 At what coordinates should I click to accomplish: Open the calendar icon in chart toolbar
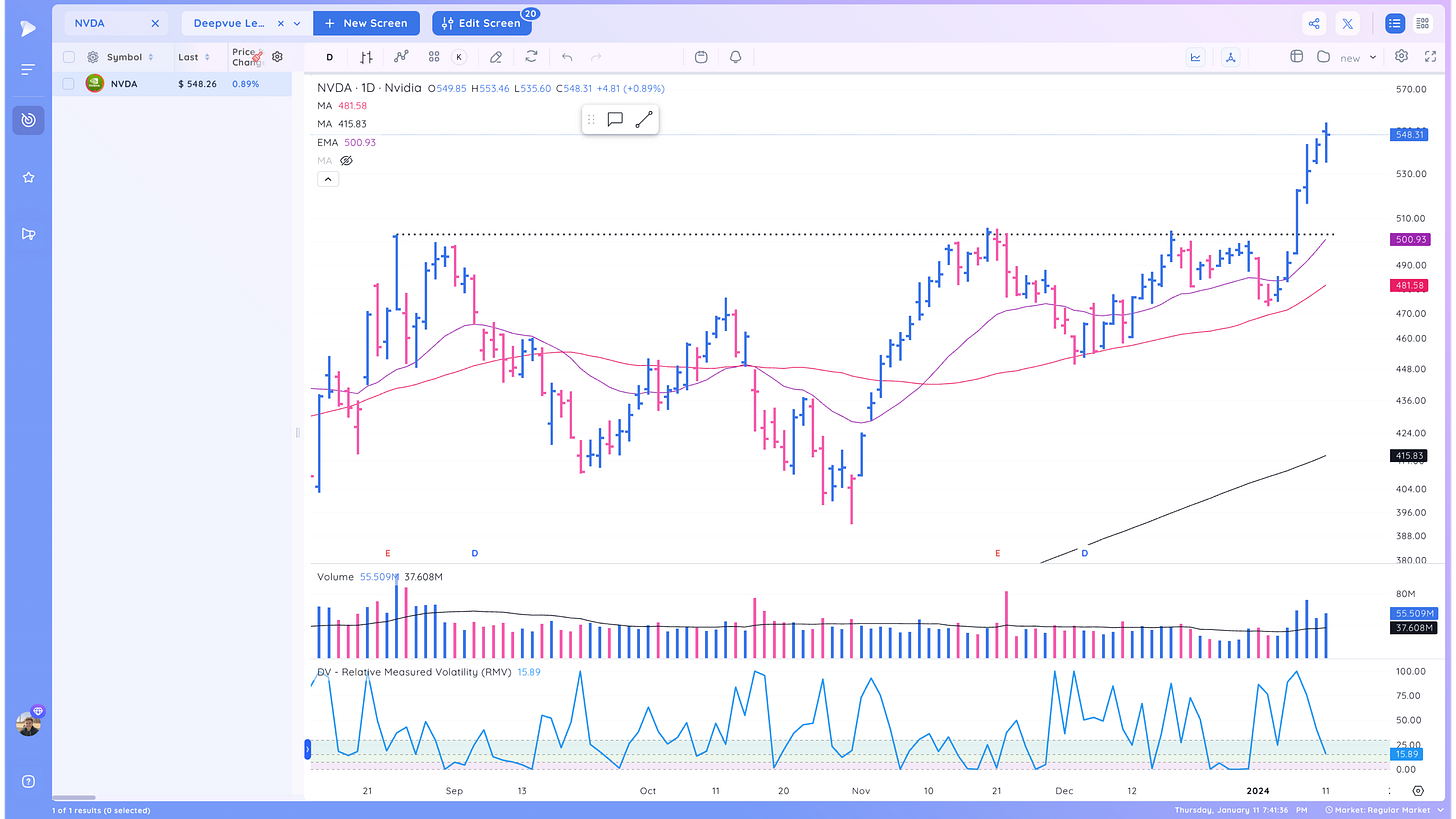pyautogui.click(x=701, y=57)
